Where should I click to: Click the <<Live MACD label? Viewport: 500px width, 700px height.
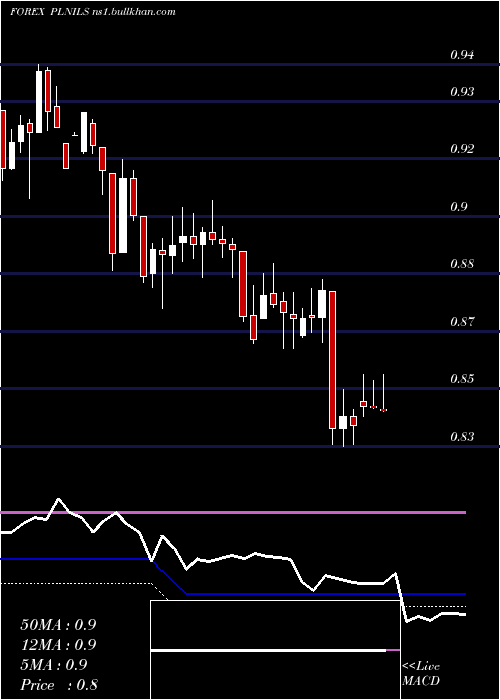[x=421, y=674]
